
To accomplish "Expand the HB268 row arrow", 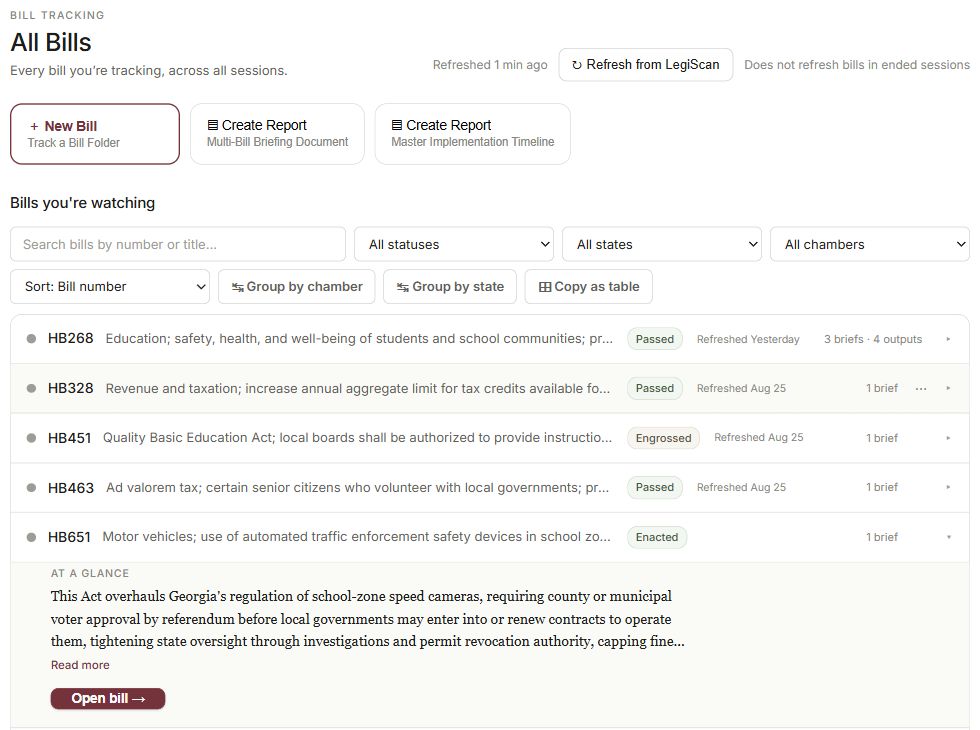I will (948, 339).
